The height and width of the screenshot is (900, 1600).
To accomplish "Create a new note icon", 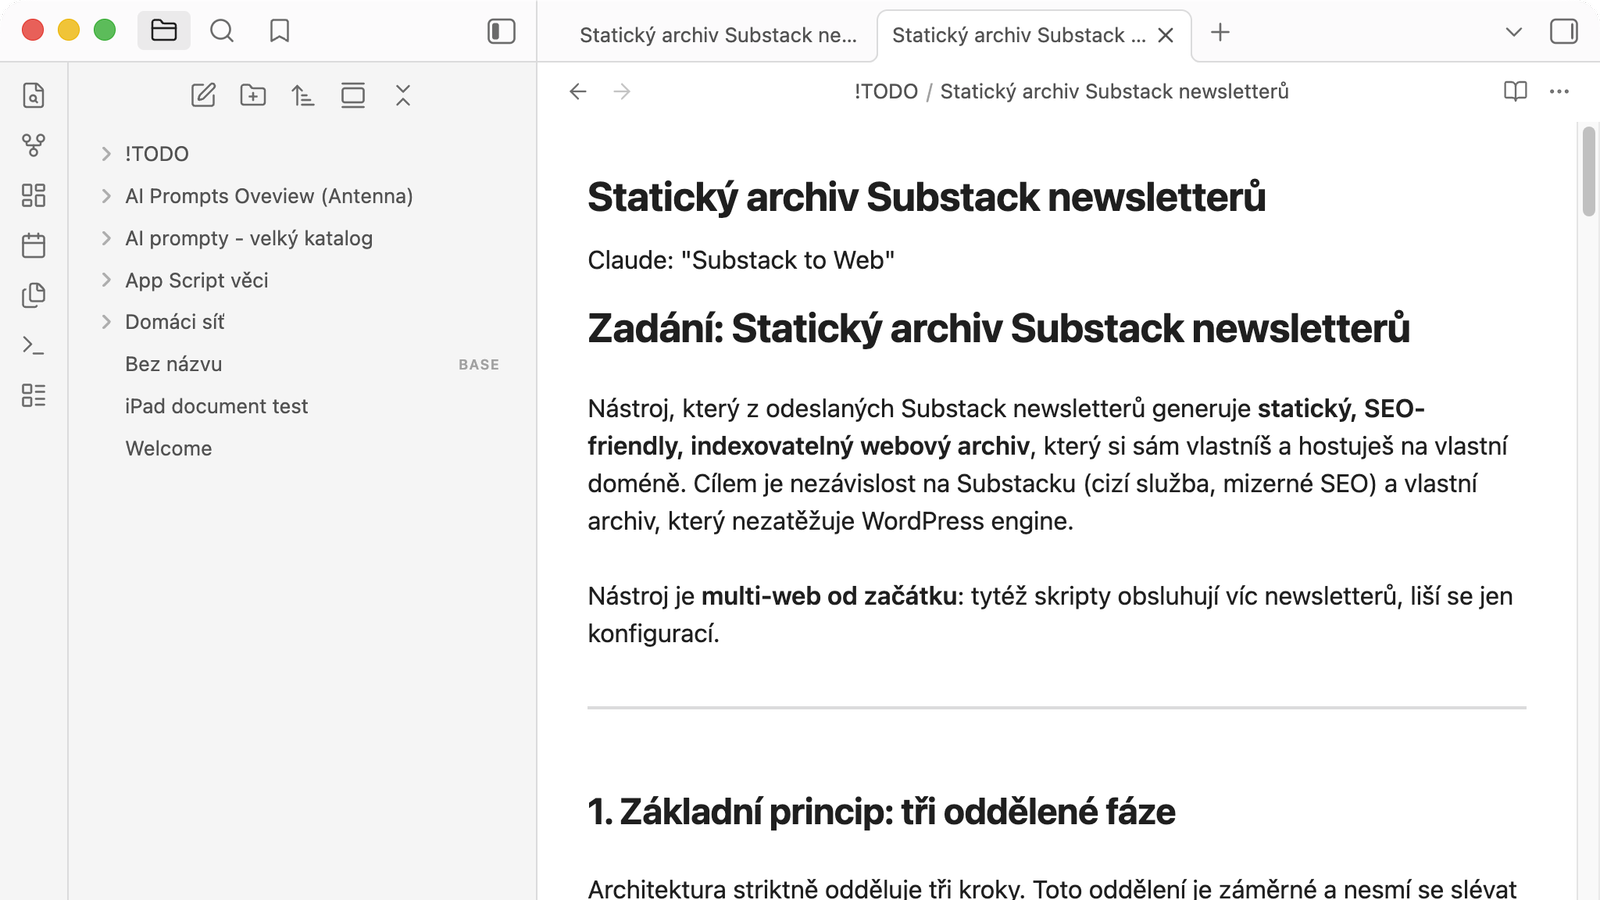I will tap(203, 95).
